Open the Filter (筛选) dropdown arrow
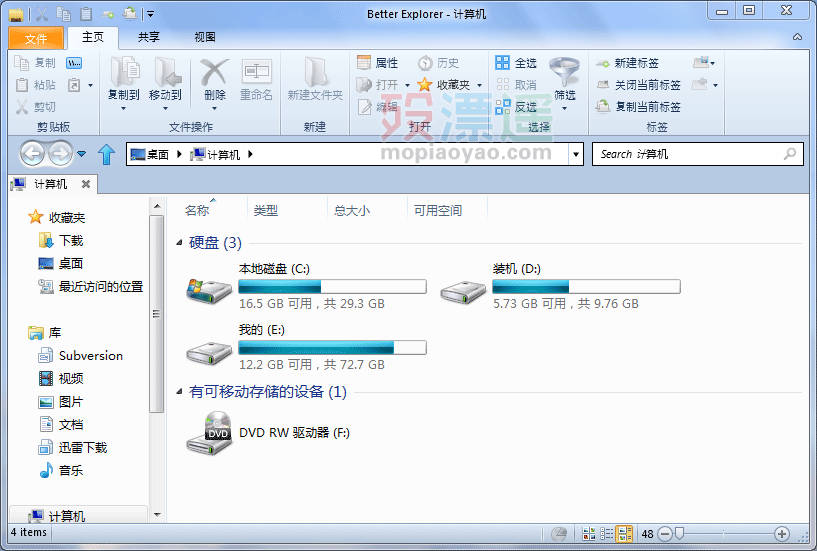Screen dimensions: 817x551 click(x=564, y=108)
